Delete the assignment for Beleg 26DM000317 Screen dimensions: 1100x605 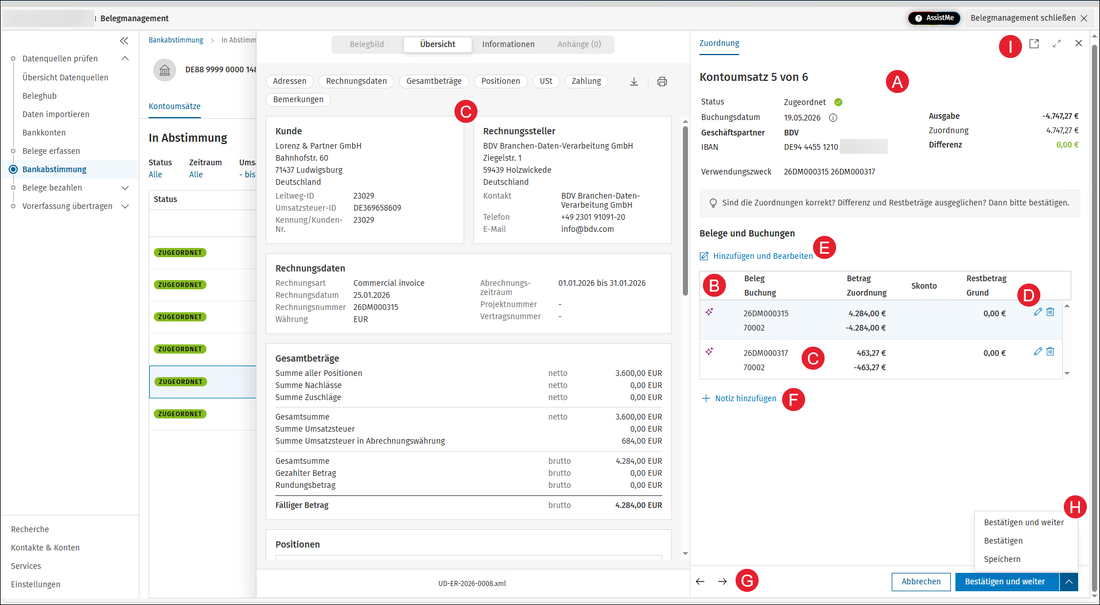1050,352
